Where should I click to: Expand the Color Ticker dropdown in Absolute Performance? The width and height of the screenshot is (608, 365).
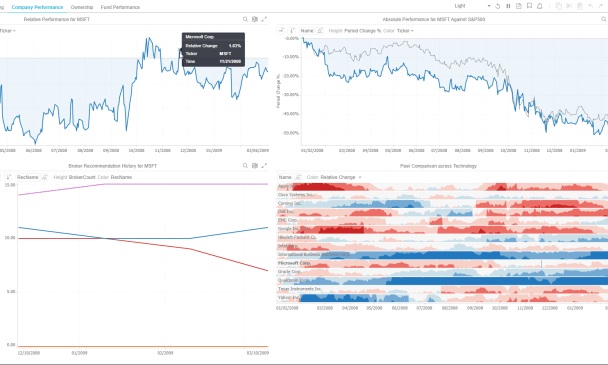pos(405,31)
